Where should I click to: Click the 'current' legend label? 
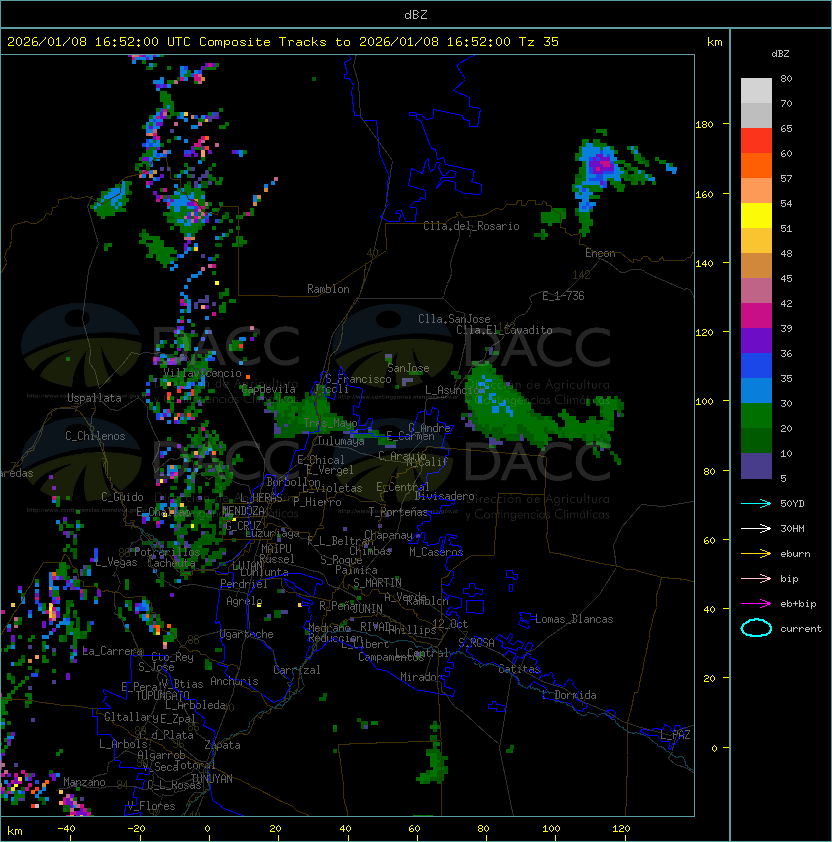pyautogui.click(x=801, y=629)
